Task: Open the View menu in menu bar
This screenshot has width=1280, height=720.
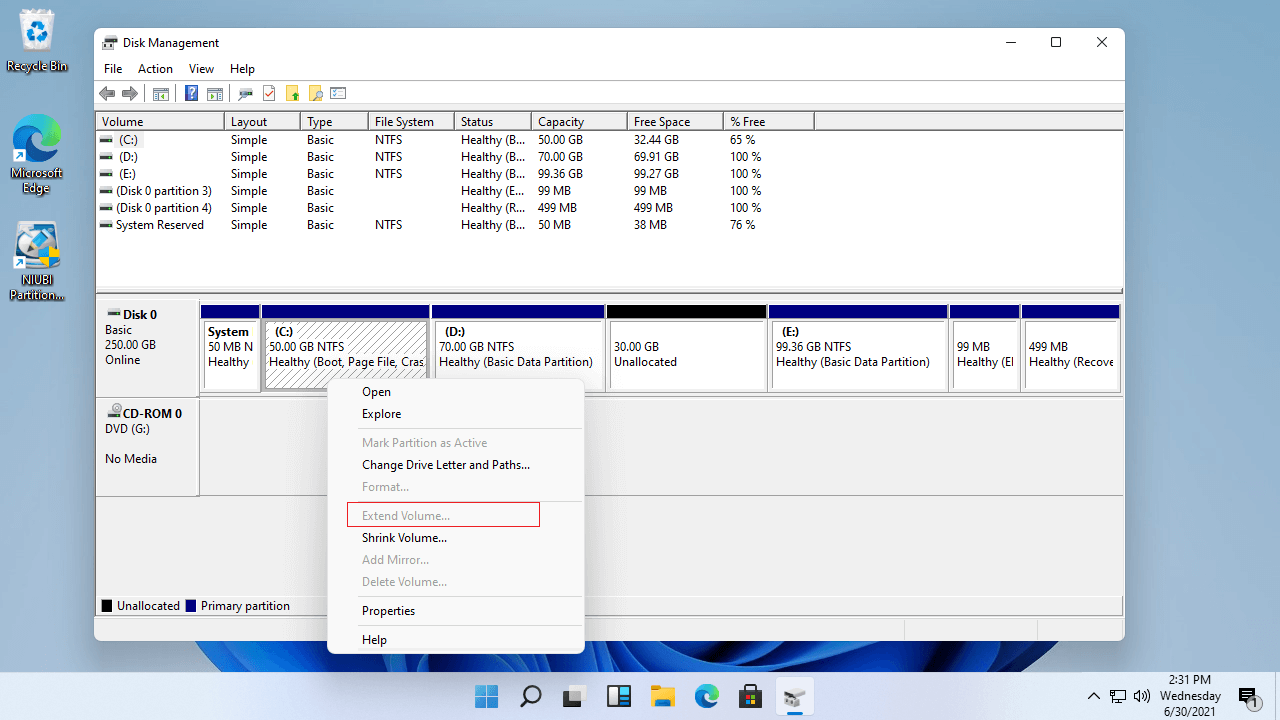Action: pos(201,69)
